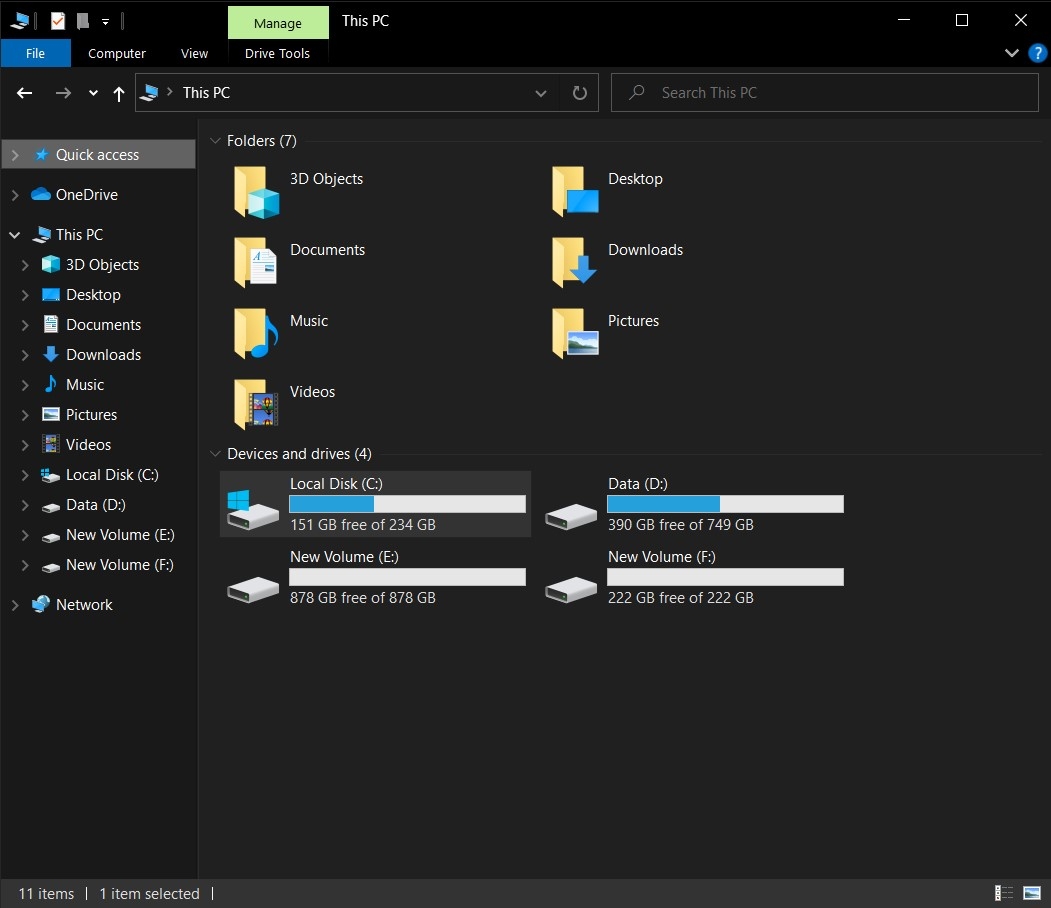This screenshot has width=1051, height=908.
Task: Open the Drive Tools tab
Action: [x=277, y=53]
